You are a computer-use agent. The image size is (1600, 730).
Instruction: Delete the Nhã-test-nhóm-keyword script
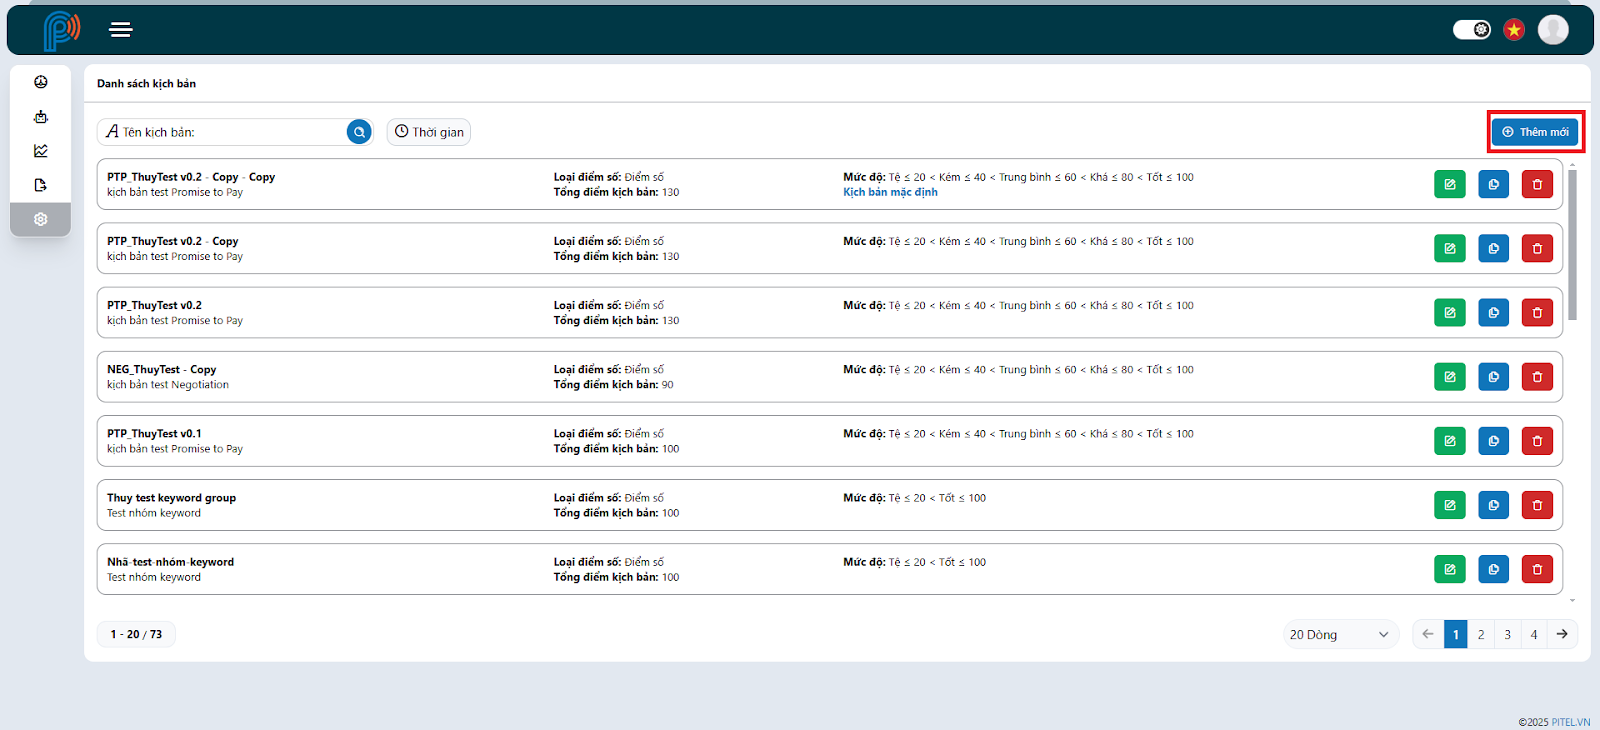1538,569
